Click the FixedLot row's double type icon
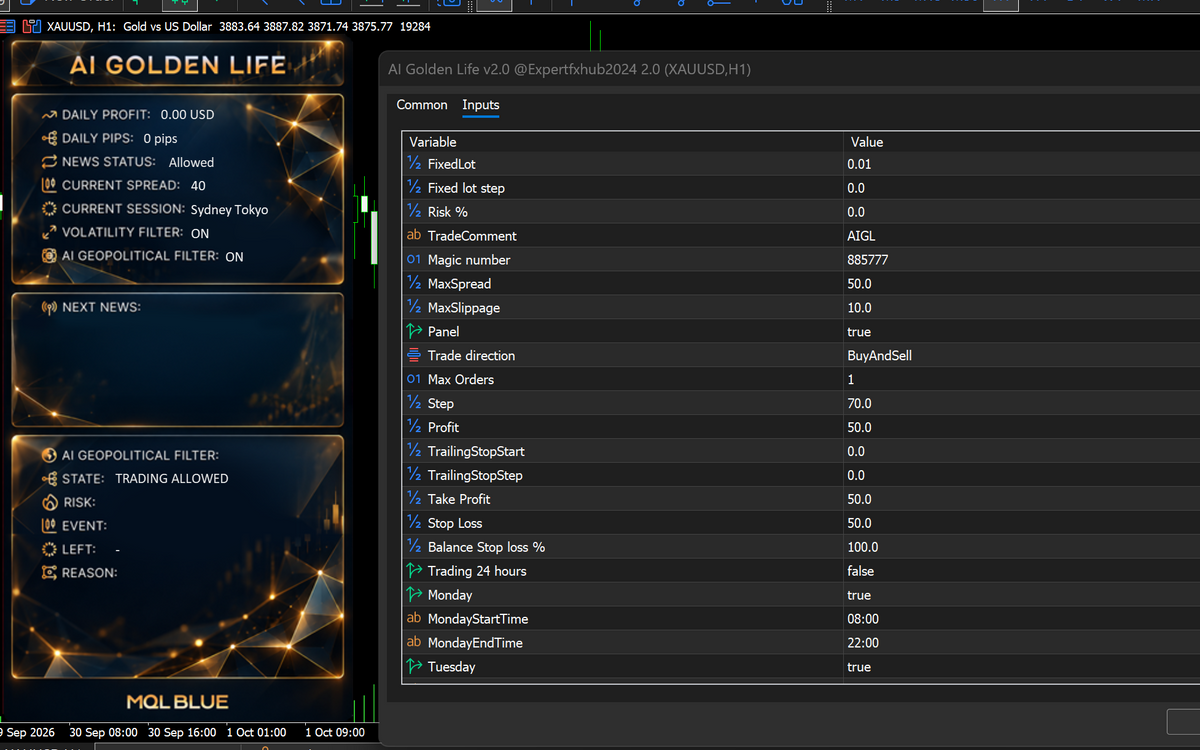The width and height of the screenshot is (1200, 750). pos(414,163)
